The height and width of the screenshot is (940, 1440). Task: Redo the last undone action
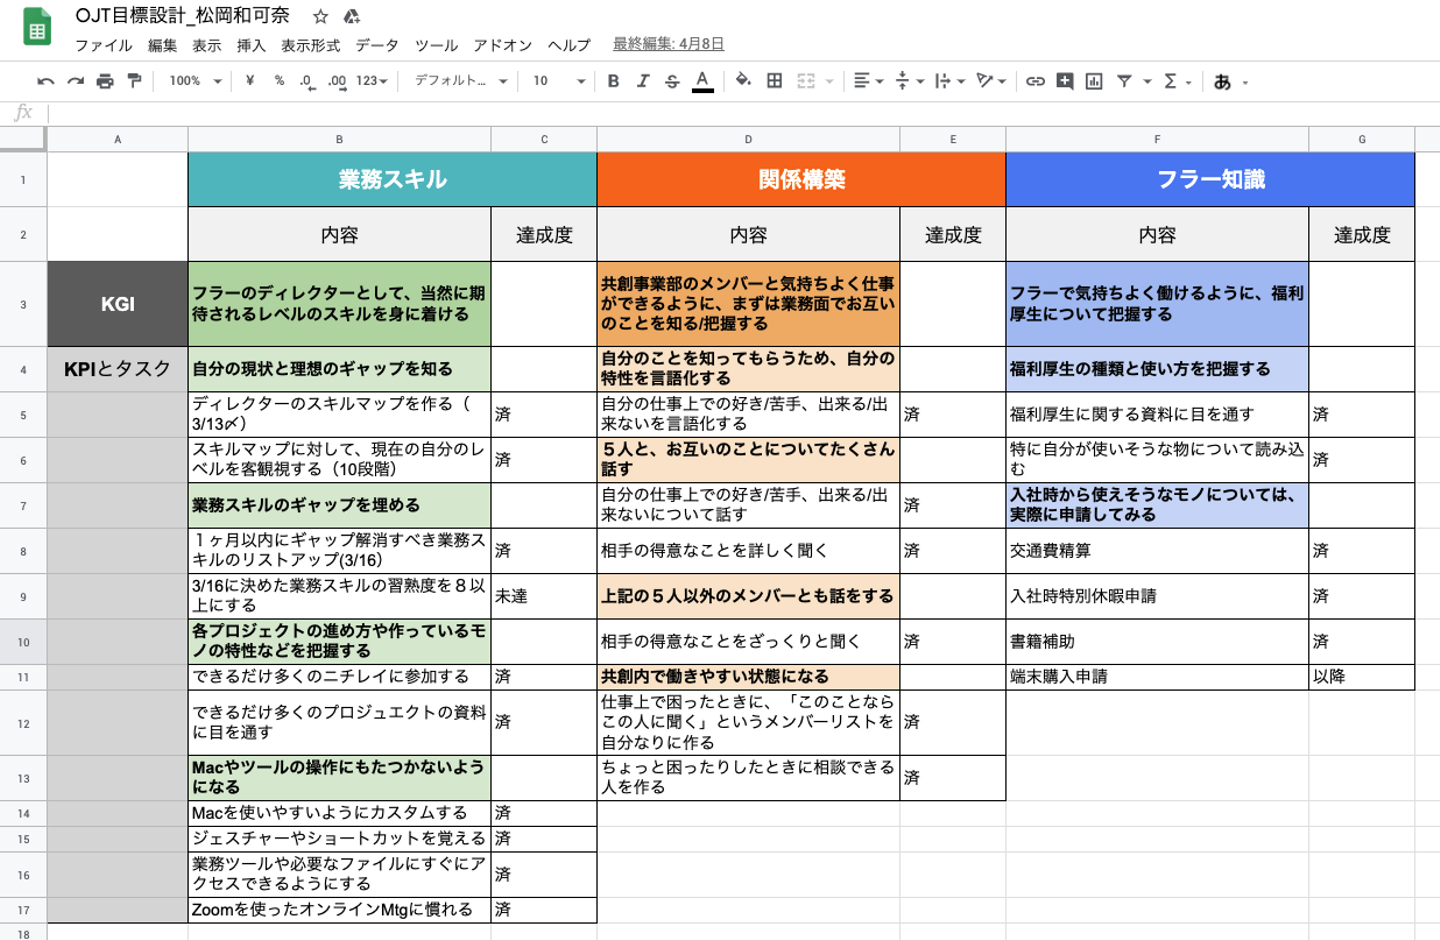pos(76,81)
